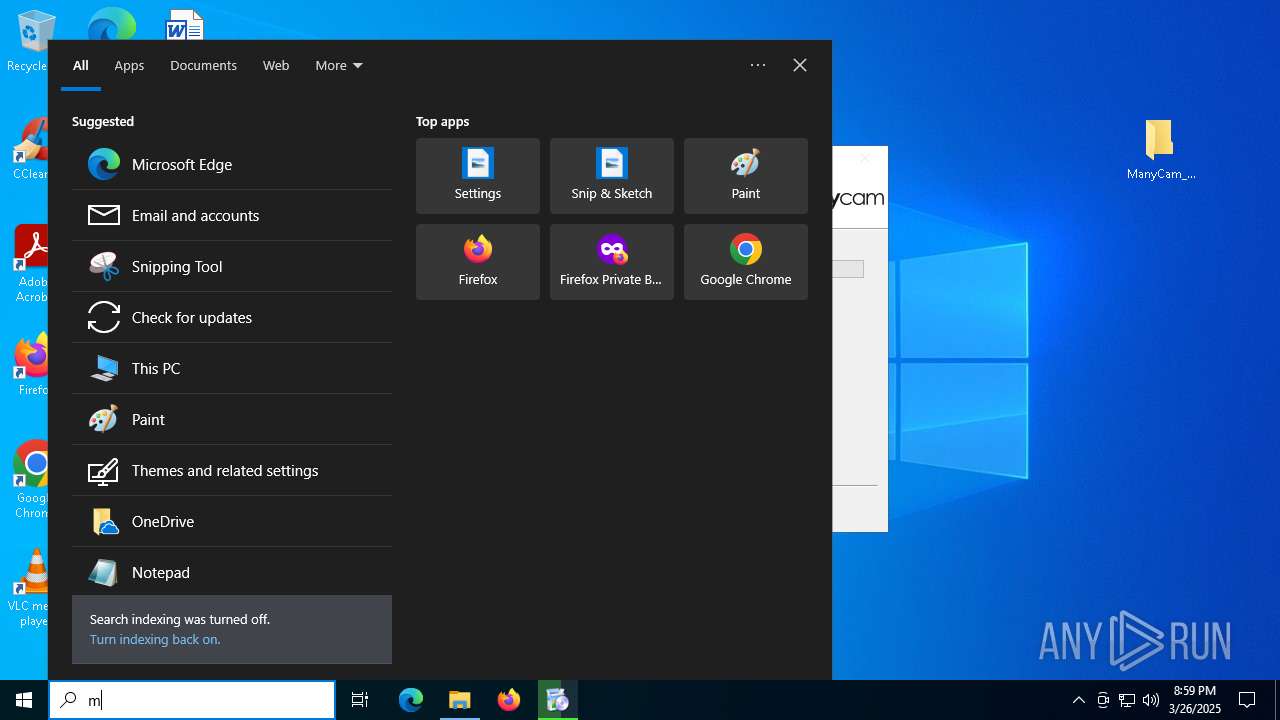Open Paint tile in Top apps
The width and height of the screenshot is (1280, 720).
[746, 176]
